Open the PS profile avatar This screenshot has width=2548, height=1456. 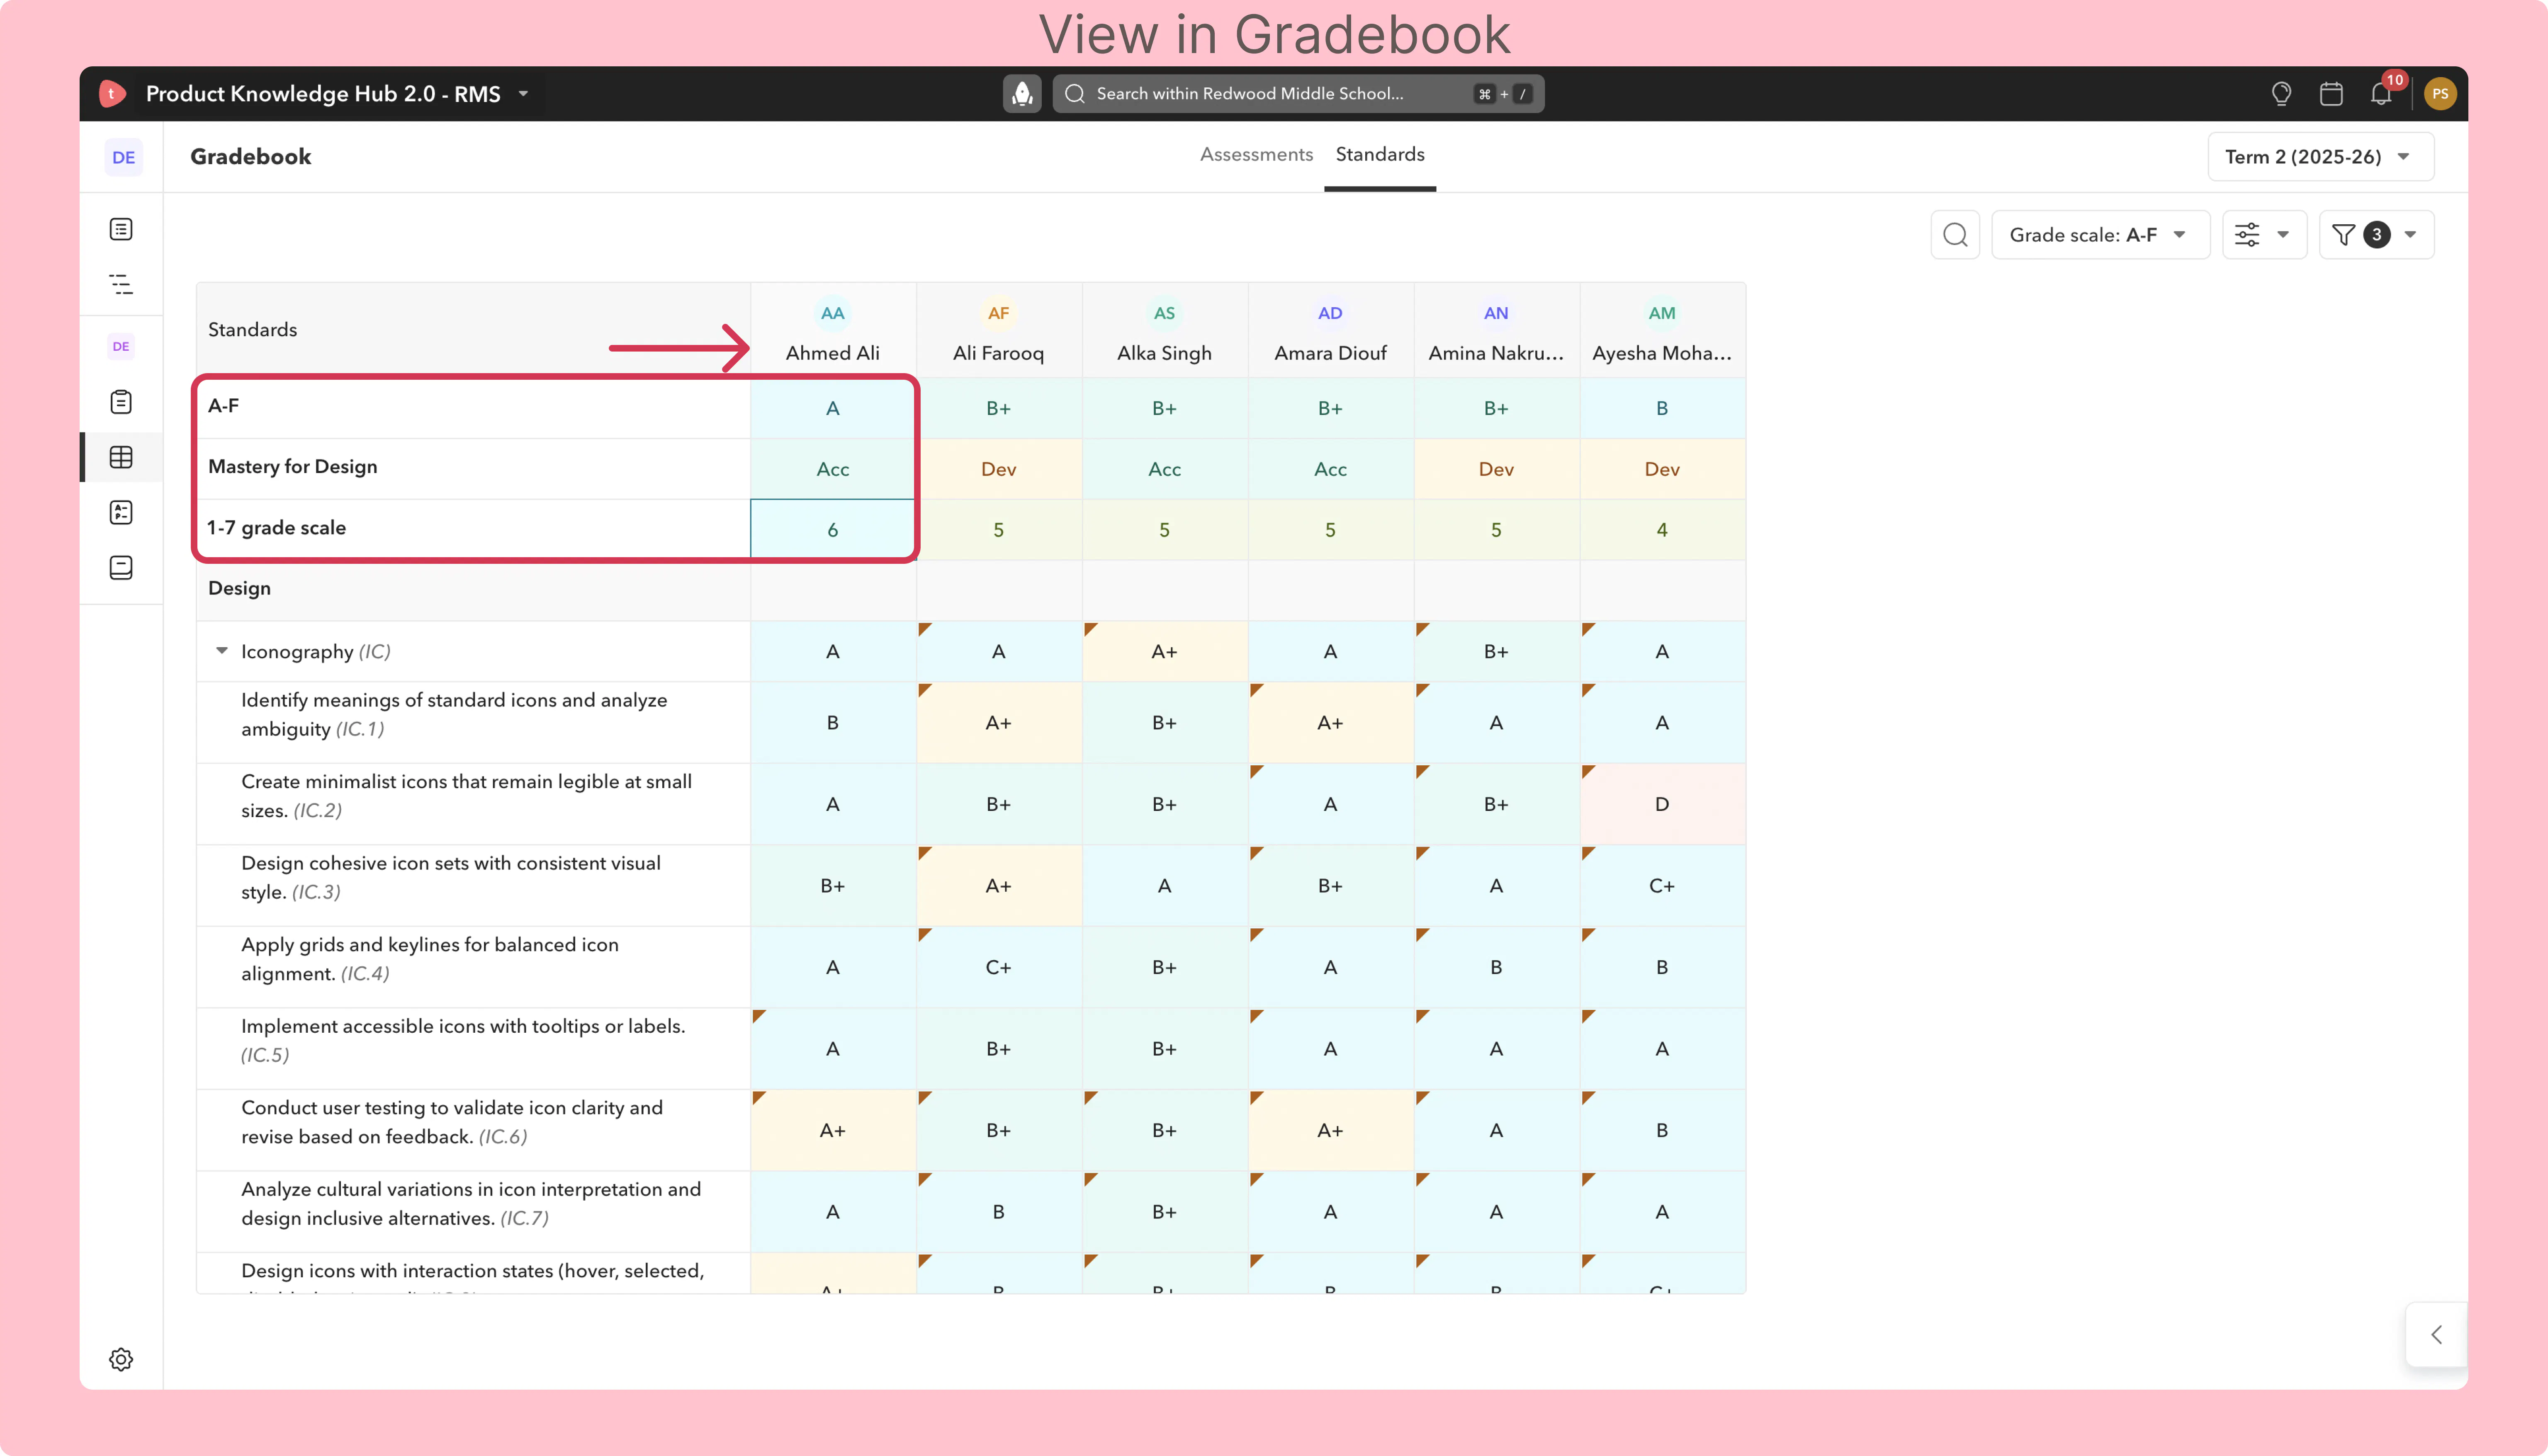(2440, 94)
